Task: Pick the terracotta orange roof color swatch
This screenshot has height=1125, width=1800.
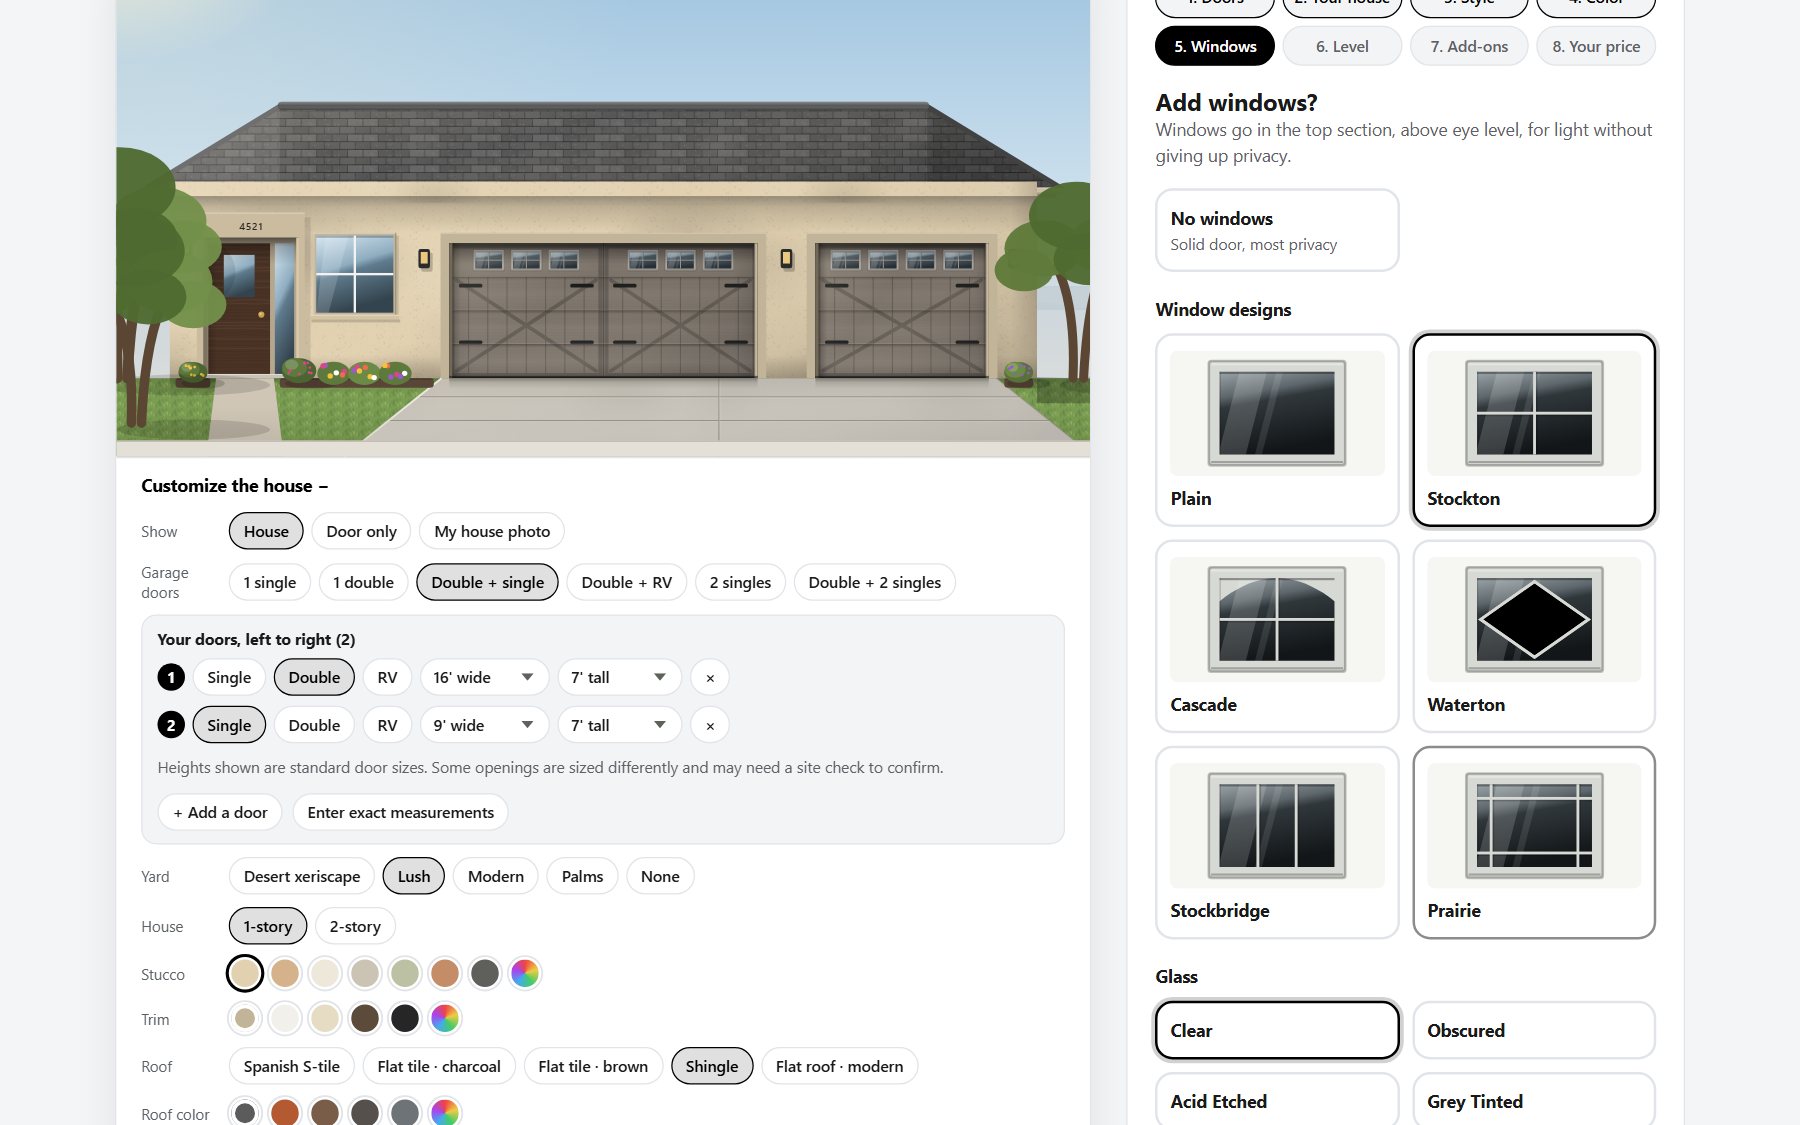Action: (x=285, y=1112)
